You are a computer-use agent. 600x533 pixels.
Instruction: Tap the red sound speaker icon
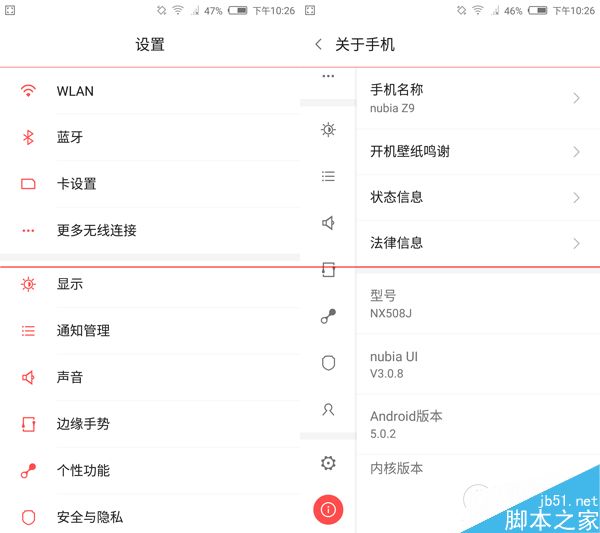(x=28, y=377)
